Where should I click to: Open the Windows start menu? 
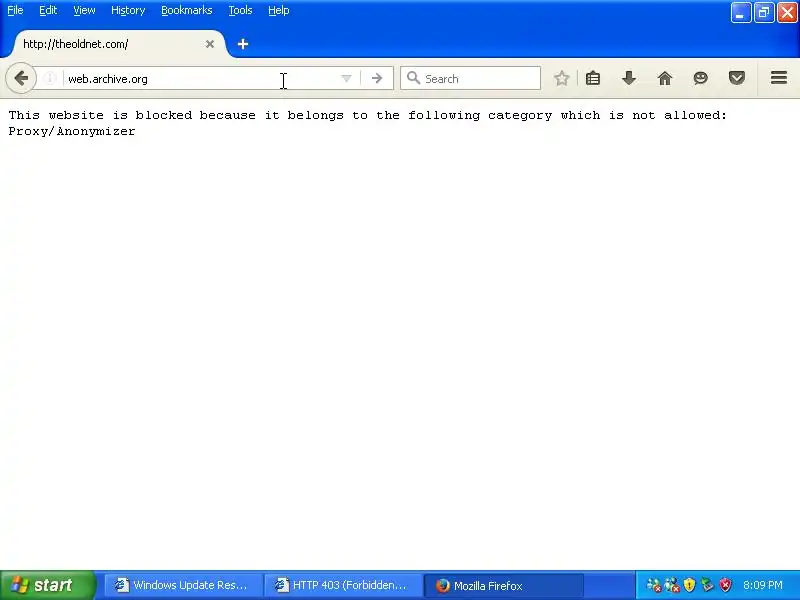[x=47, y=585]
